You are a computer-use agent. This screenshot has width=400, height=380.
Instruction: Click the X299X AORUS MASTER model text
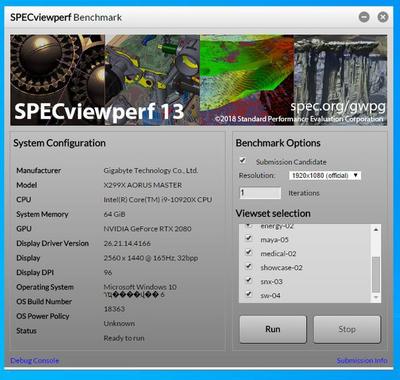(x=143, y=185)
